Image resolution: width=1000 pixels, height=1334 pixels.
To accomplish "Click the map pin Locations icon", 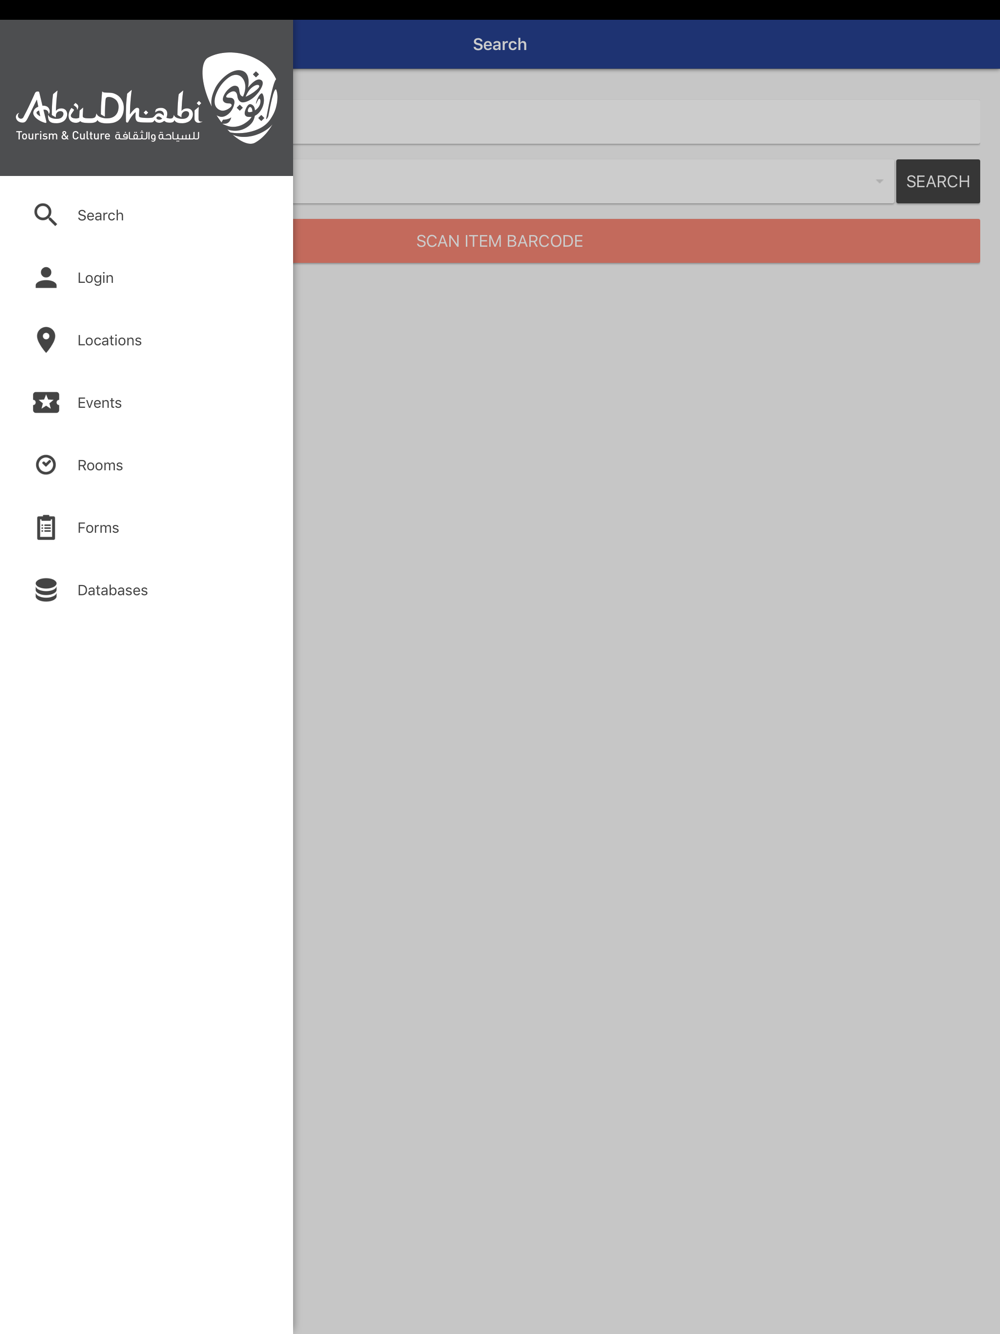I will tap(46, 340).
